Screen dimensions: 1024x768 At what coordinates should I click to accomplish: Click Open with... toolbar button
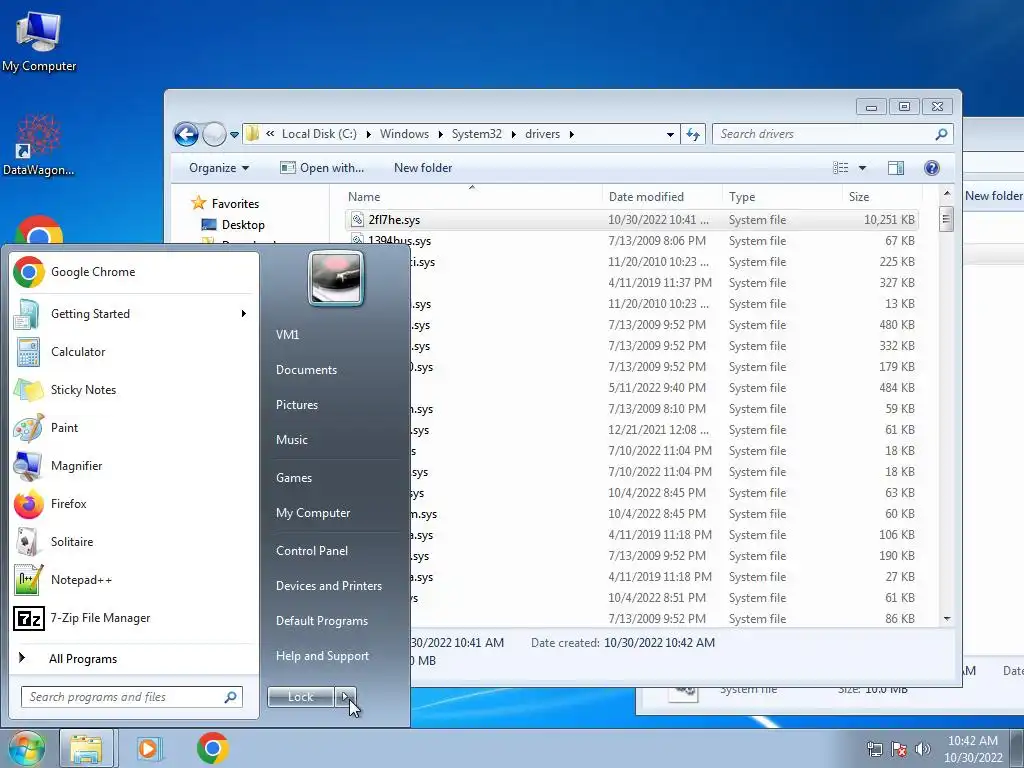click(x=322, y=168)
